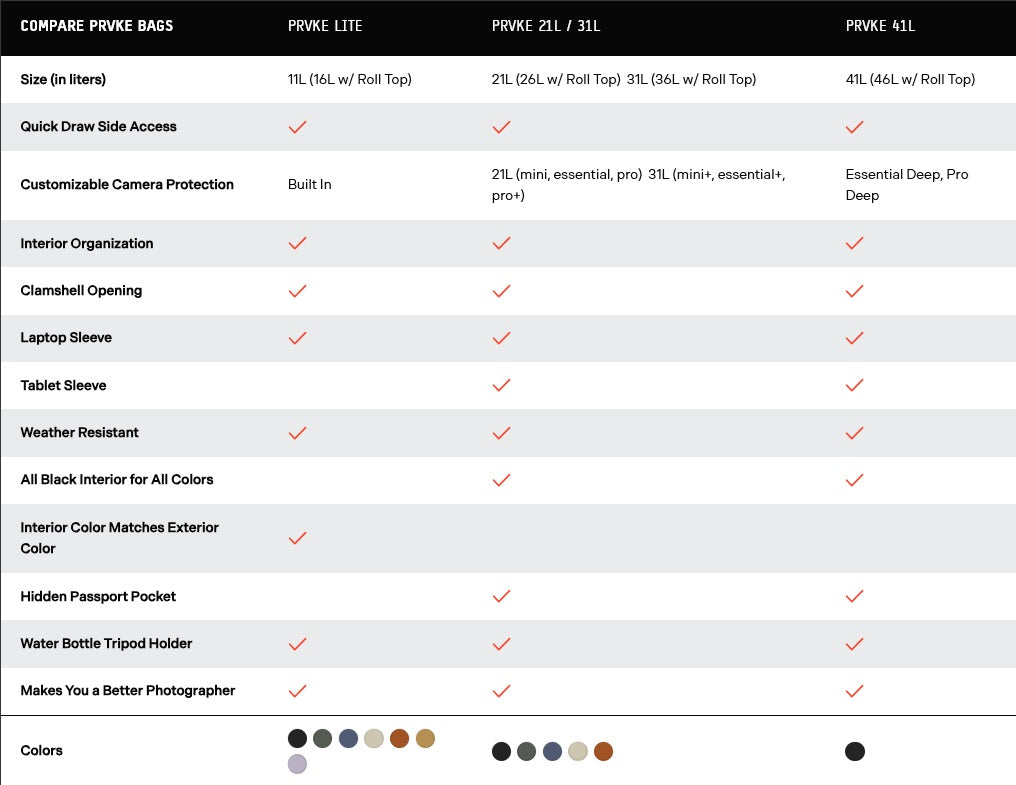Screen dimensions: 1016x785
Task: Click the Interior Color Matches Exterior Color checkmark
Action: (x=297, y=538)
